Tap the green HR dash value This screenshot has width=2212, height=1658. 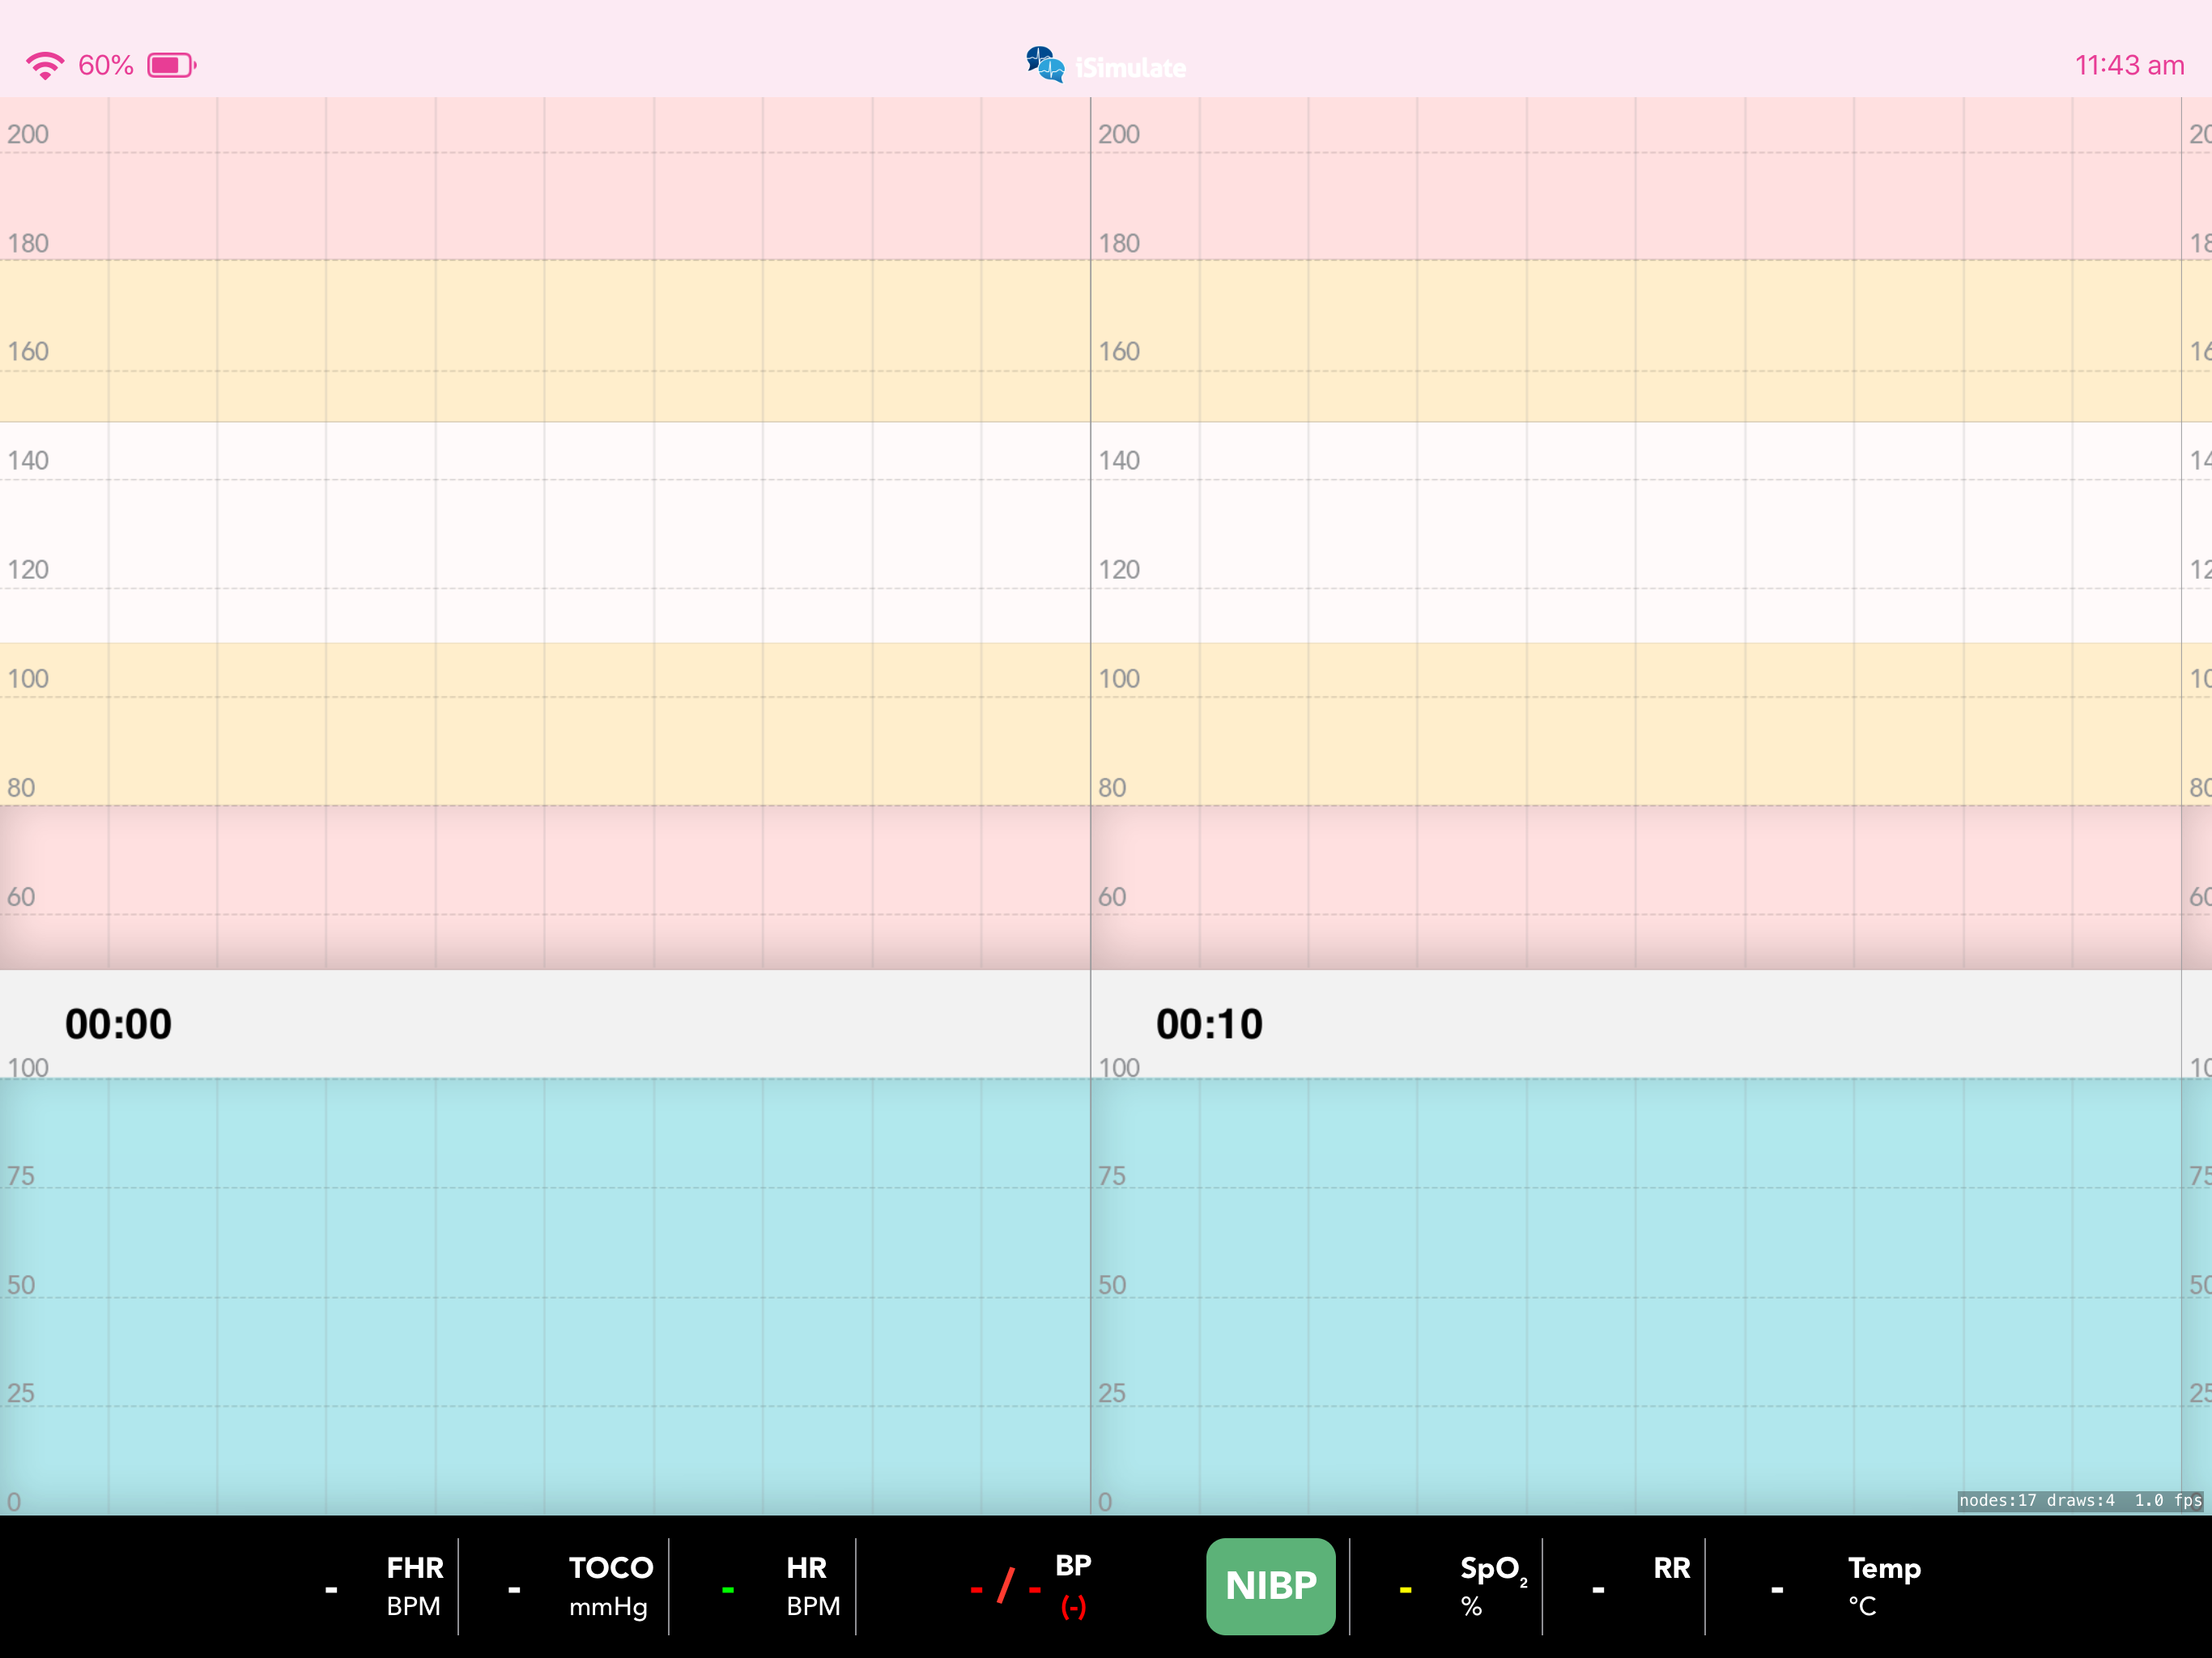pos(727,1589)
